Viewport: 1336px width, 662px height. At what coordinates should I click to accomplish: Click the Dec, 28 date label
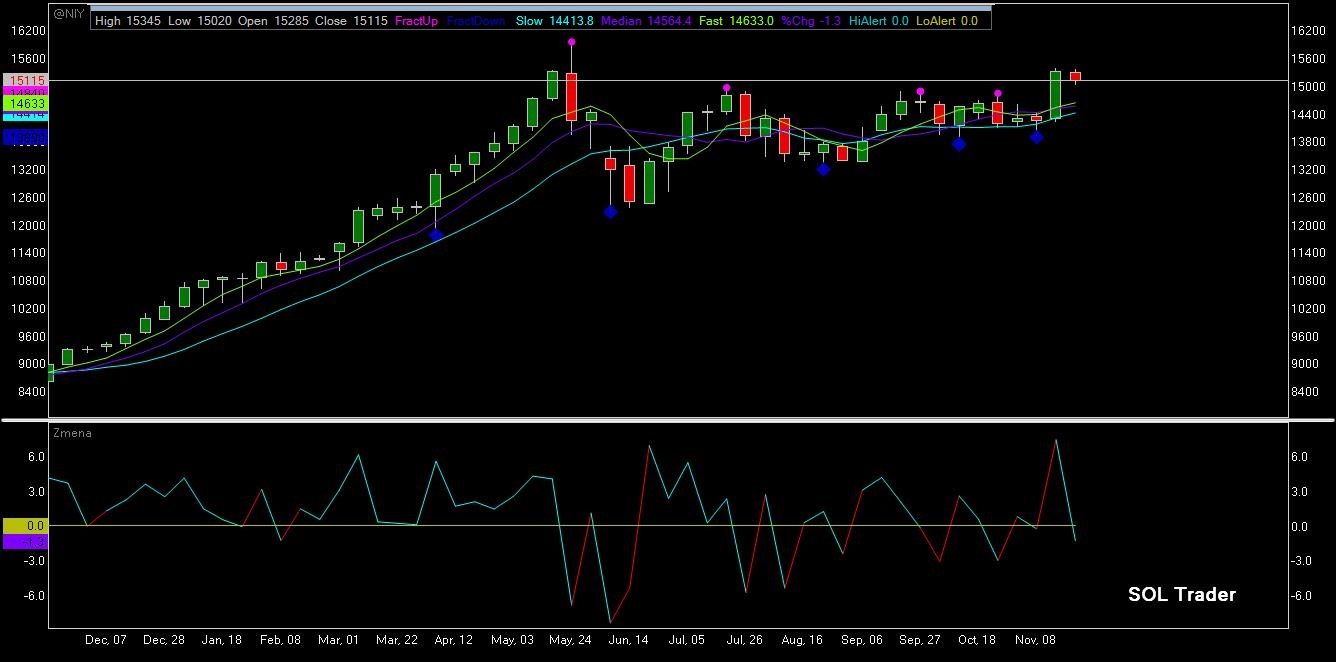point(164,640)
